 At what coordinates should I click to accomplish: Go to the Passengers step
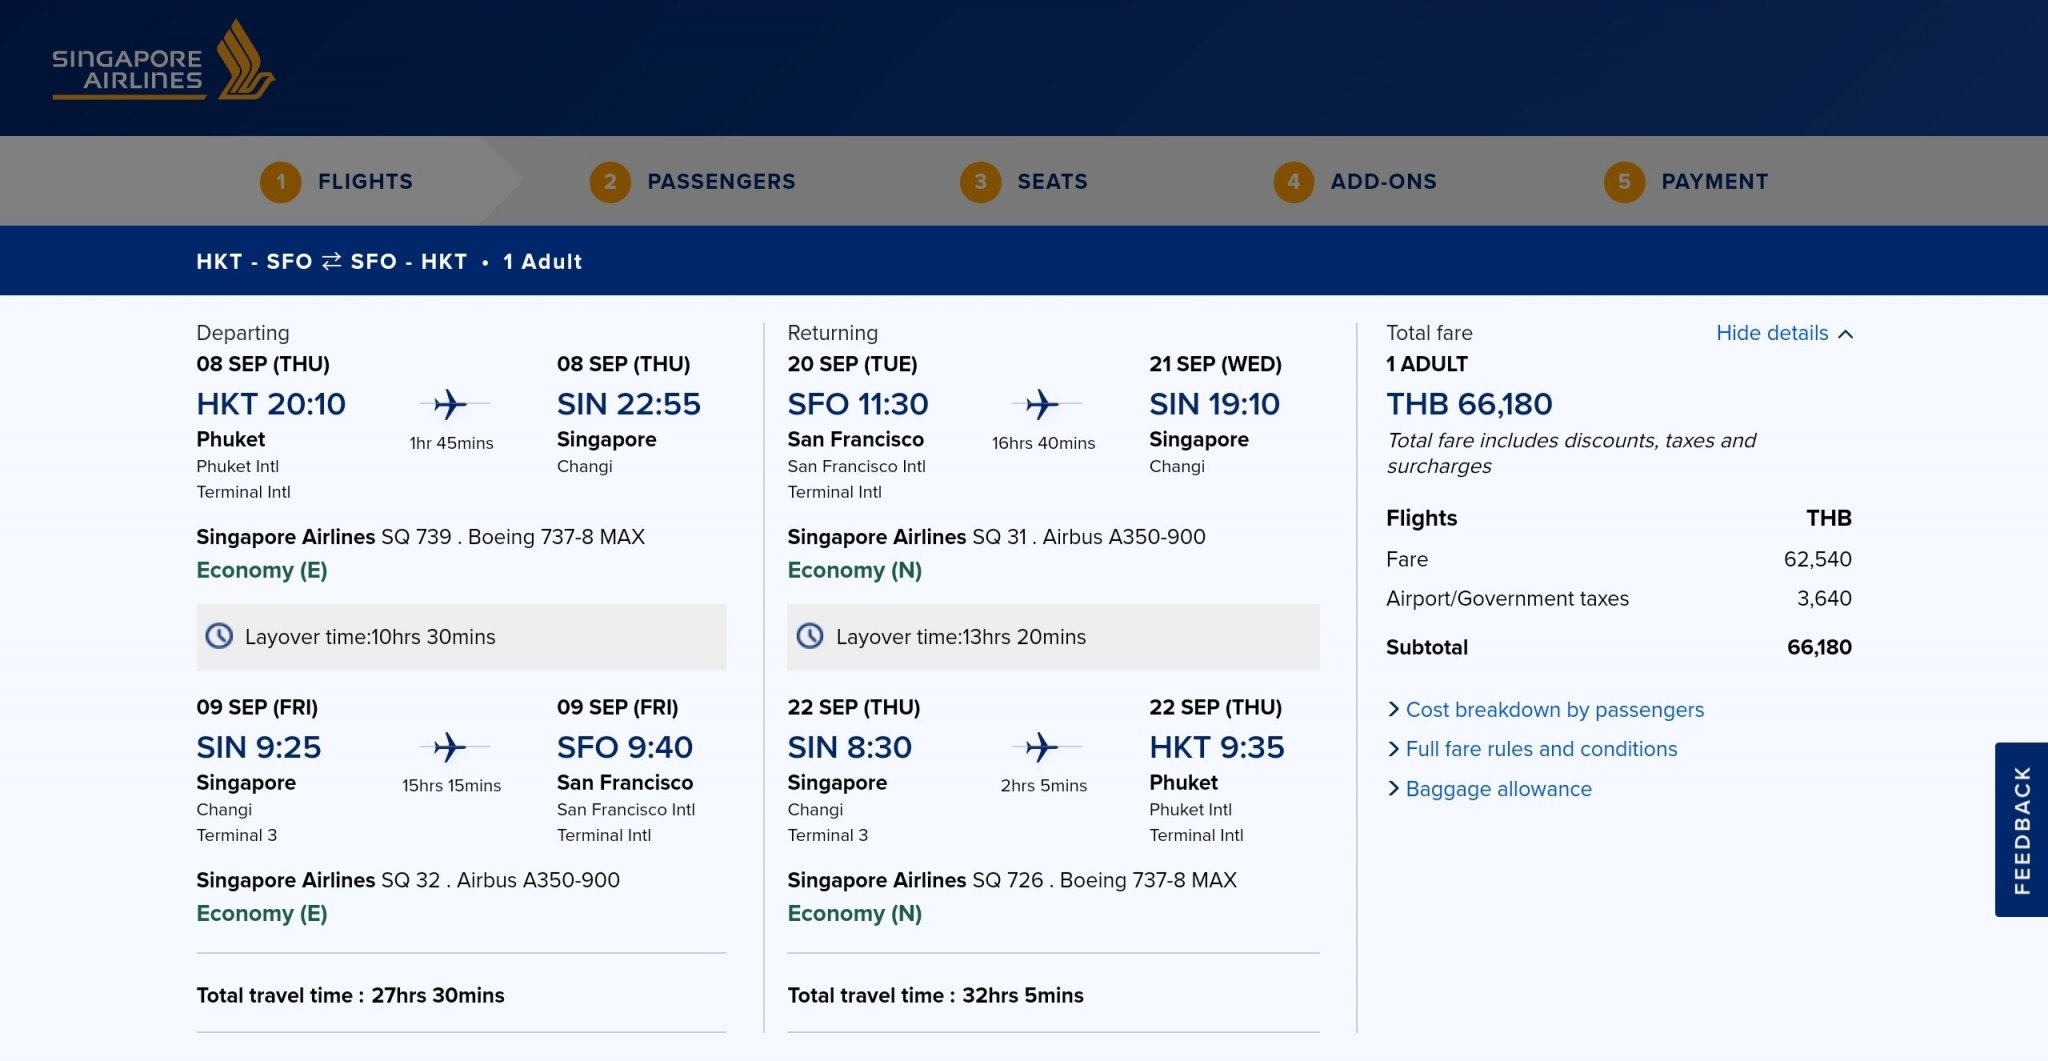coord(720,182)
